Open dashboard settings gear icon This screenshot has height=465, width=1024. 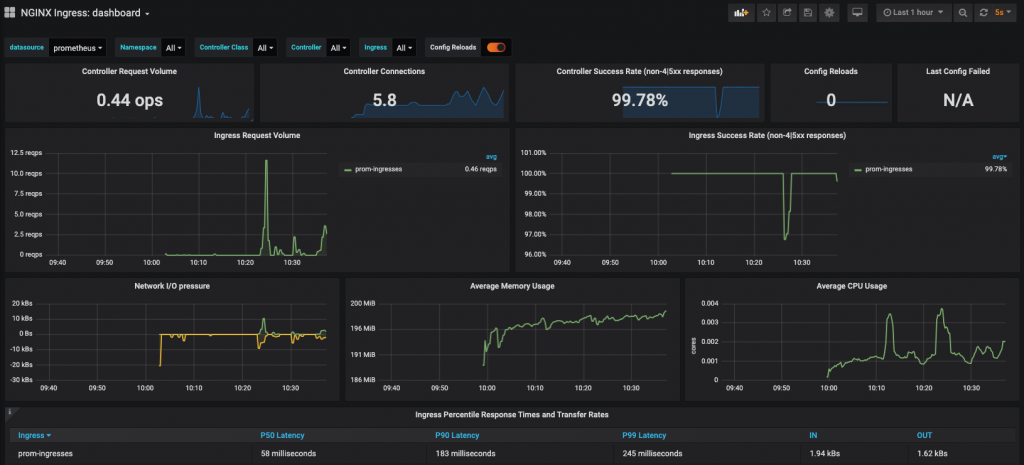[x=829, y=12]
